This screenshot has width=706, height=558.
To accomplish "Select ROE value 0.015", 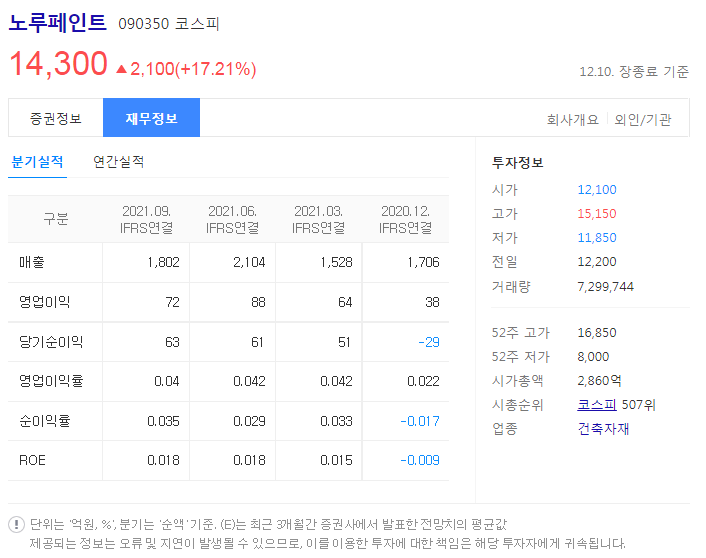I will (336, 460).
